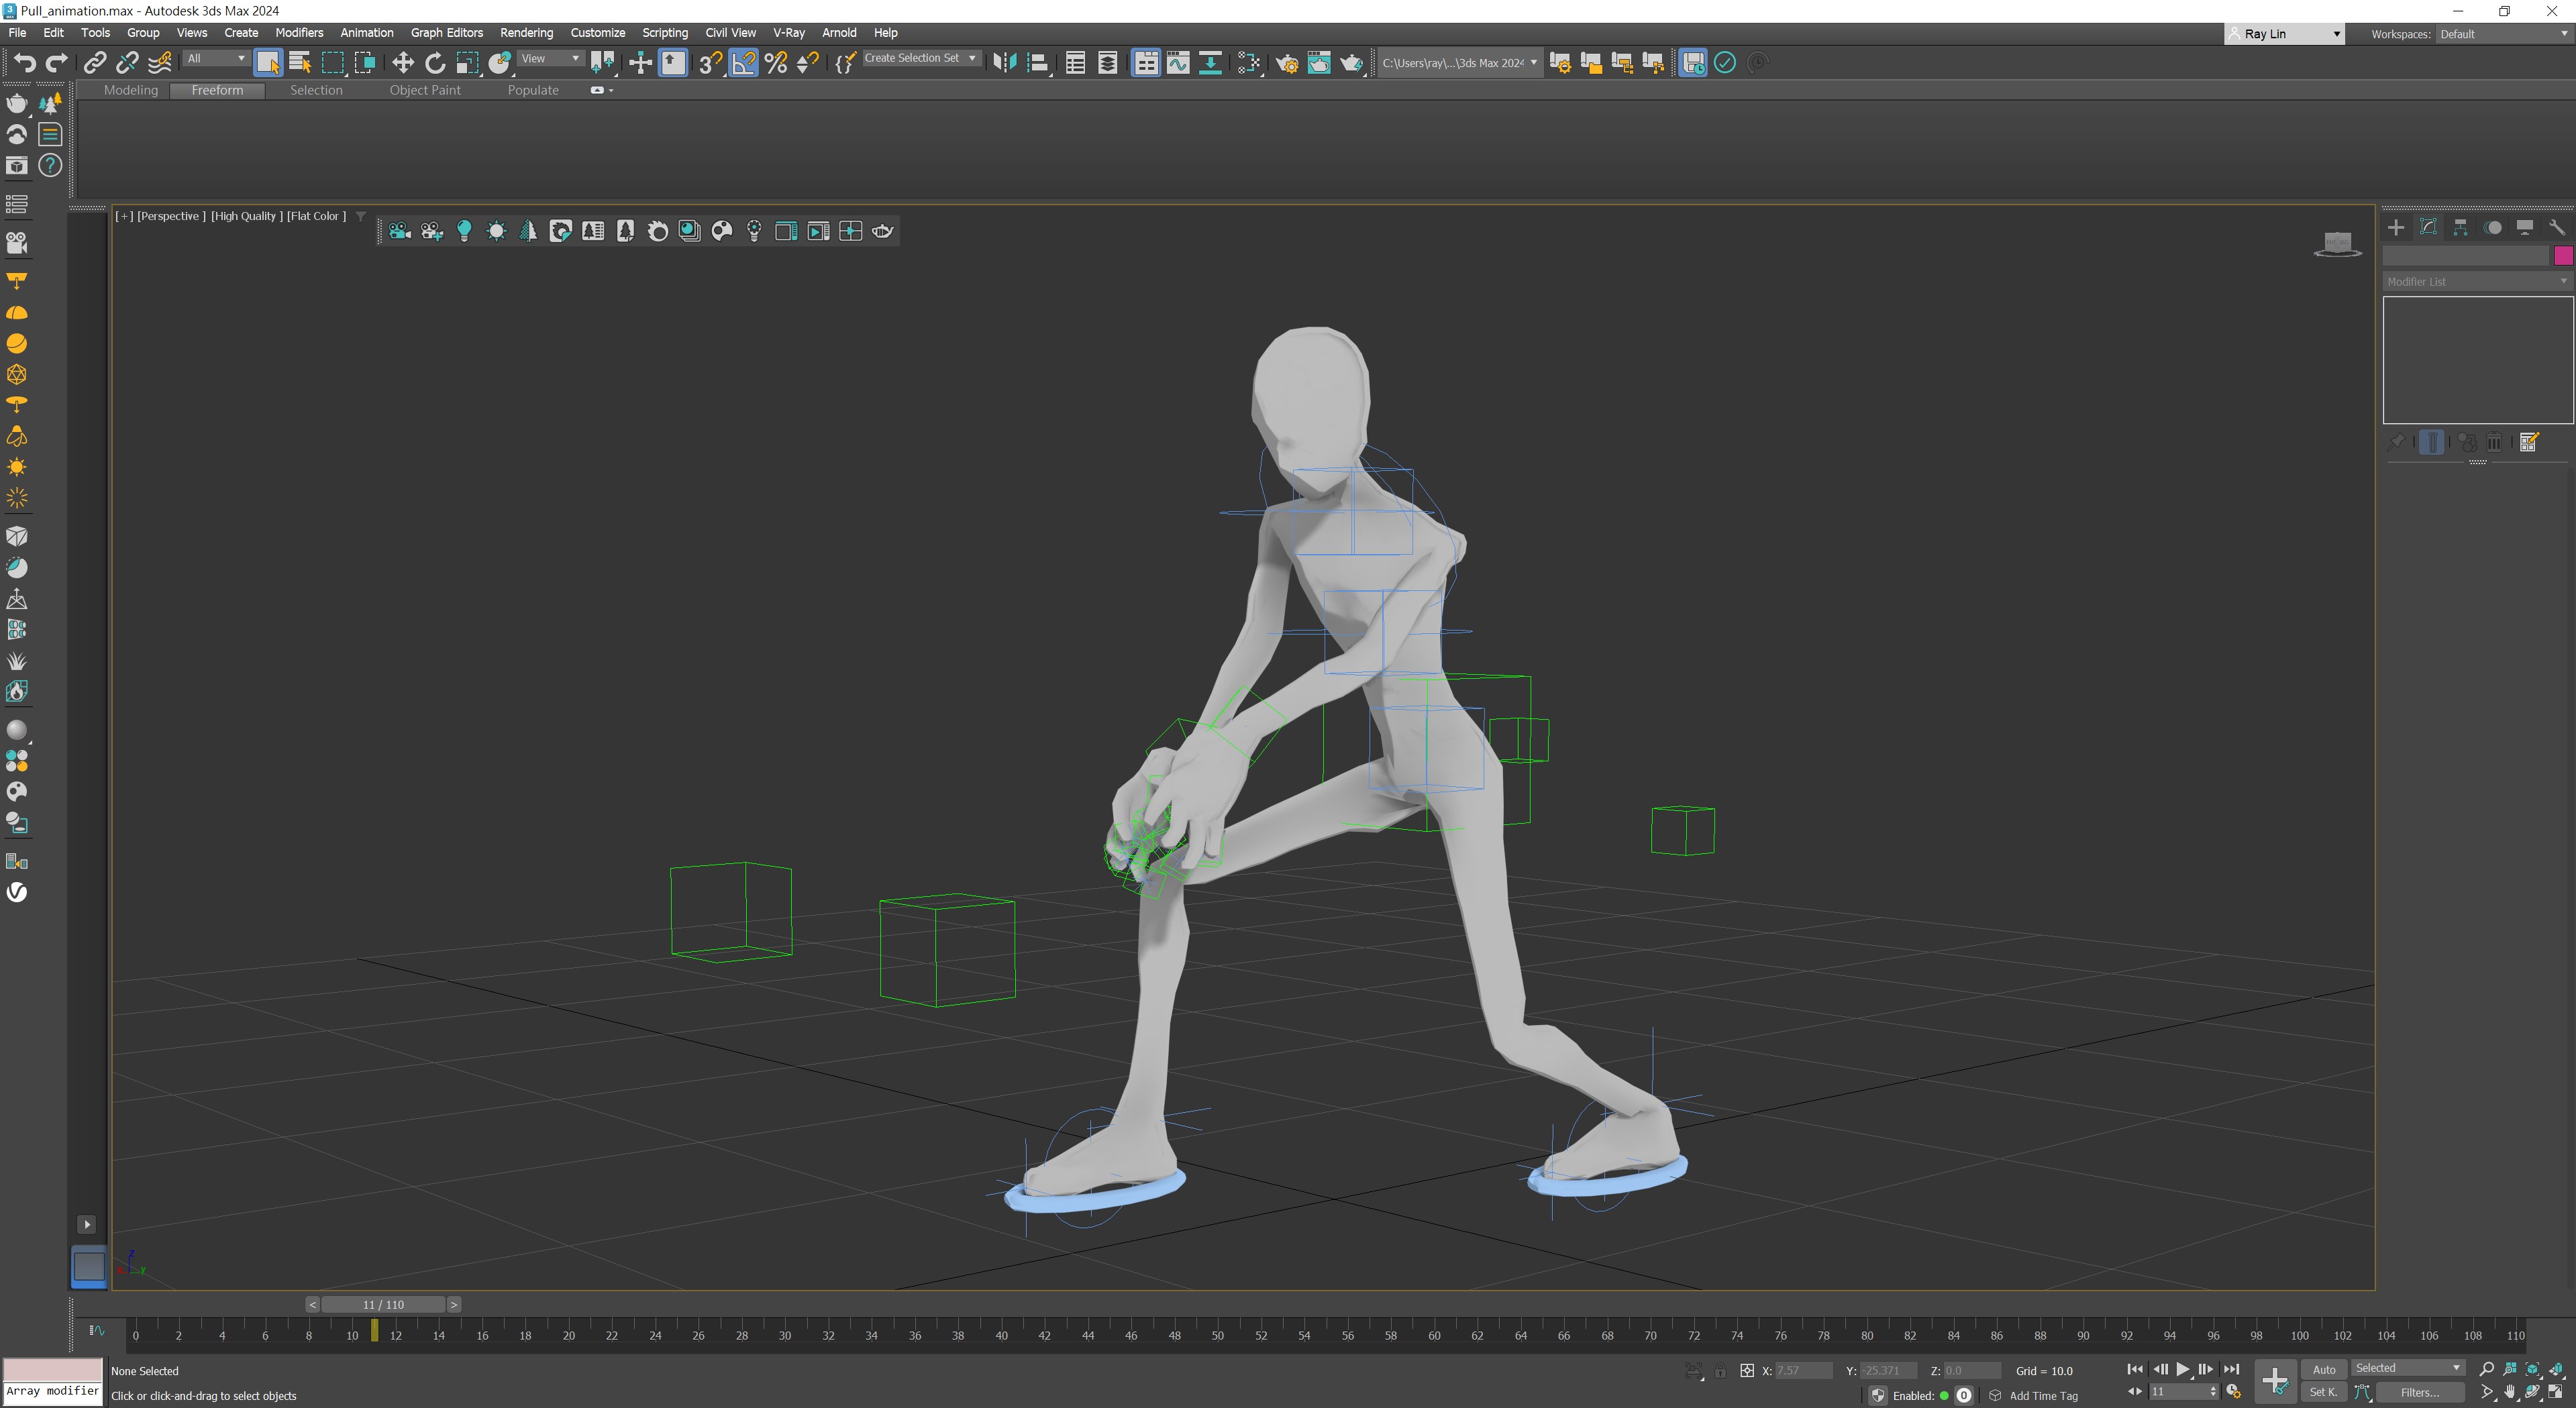Click the Mirror tool icon

point(1004,63)
